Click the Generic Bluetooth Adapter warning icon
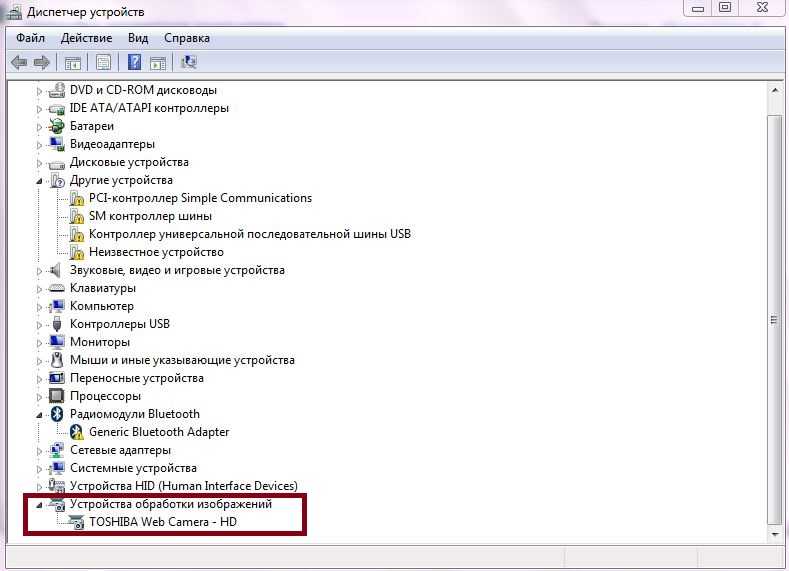The image size is (789, 571). click(76, 432)
